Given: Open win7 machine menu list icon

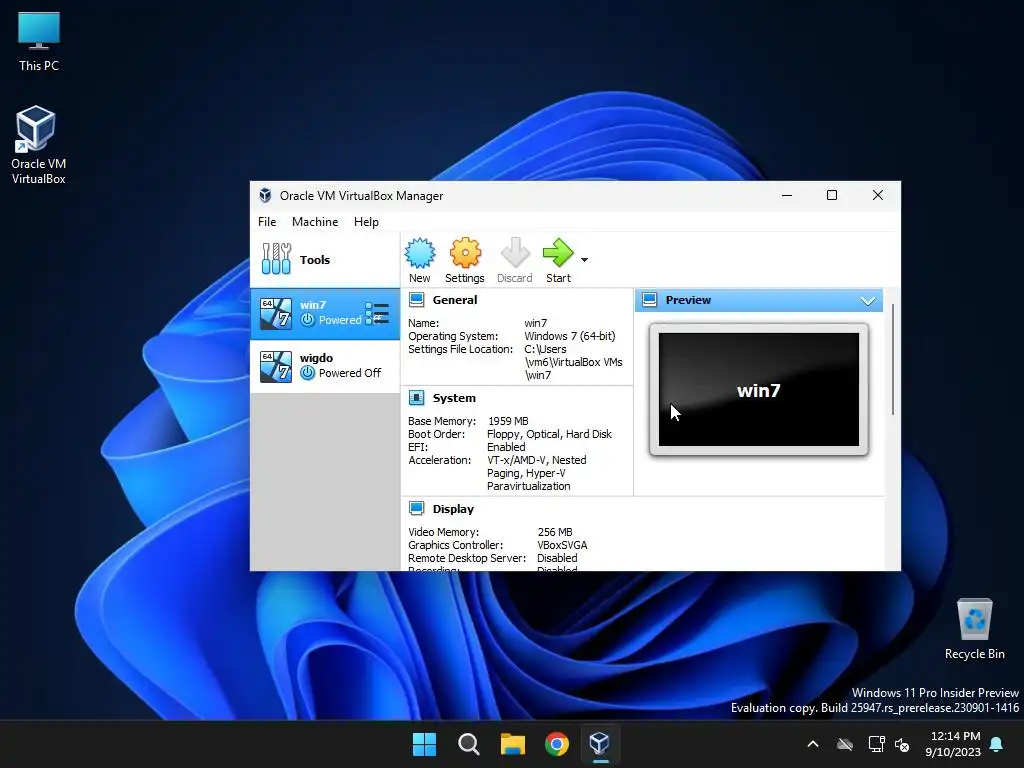Looking at the screenshot, I should pyautogui.click(x=377, y=313).
